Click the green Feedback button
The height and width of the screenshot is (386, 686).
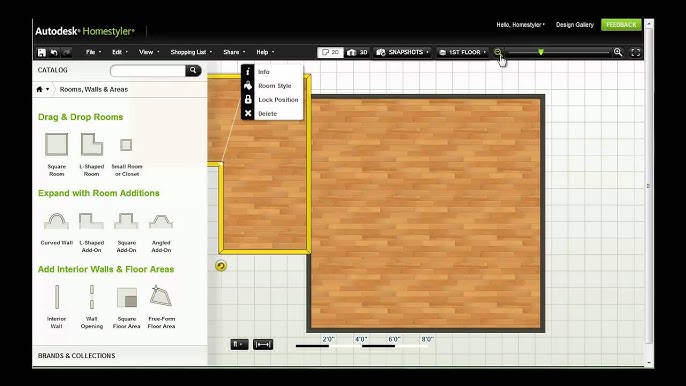[621, 25]
